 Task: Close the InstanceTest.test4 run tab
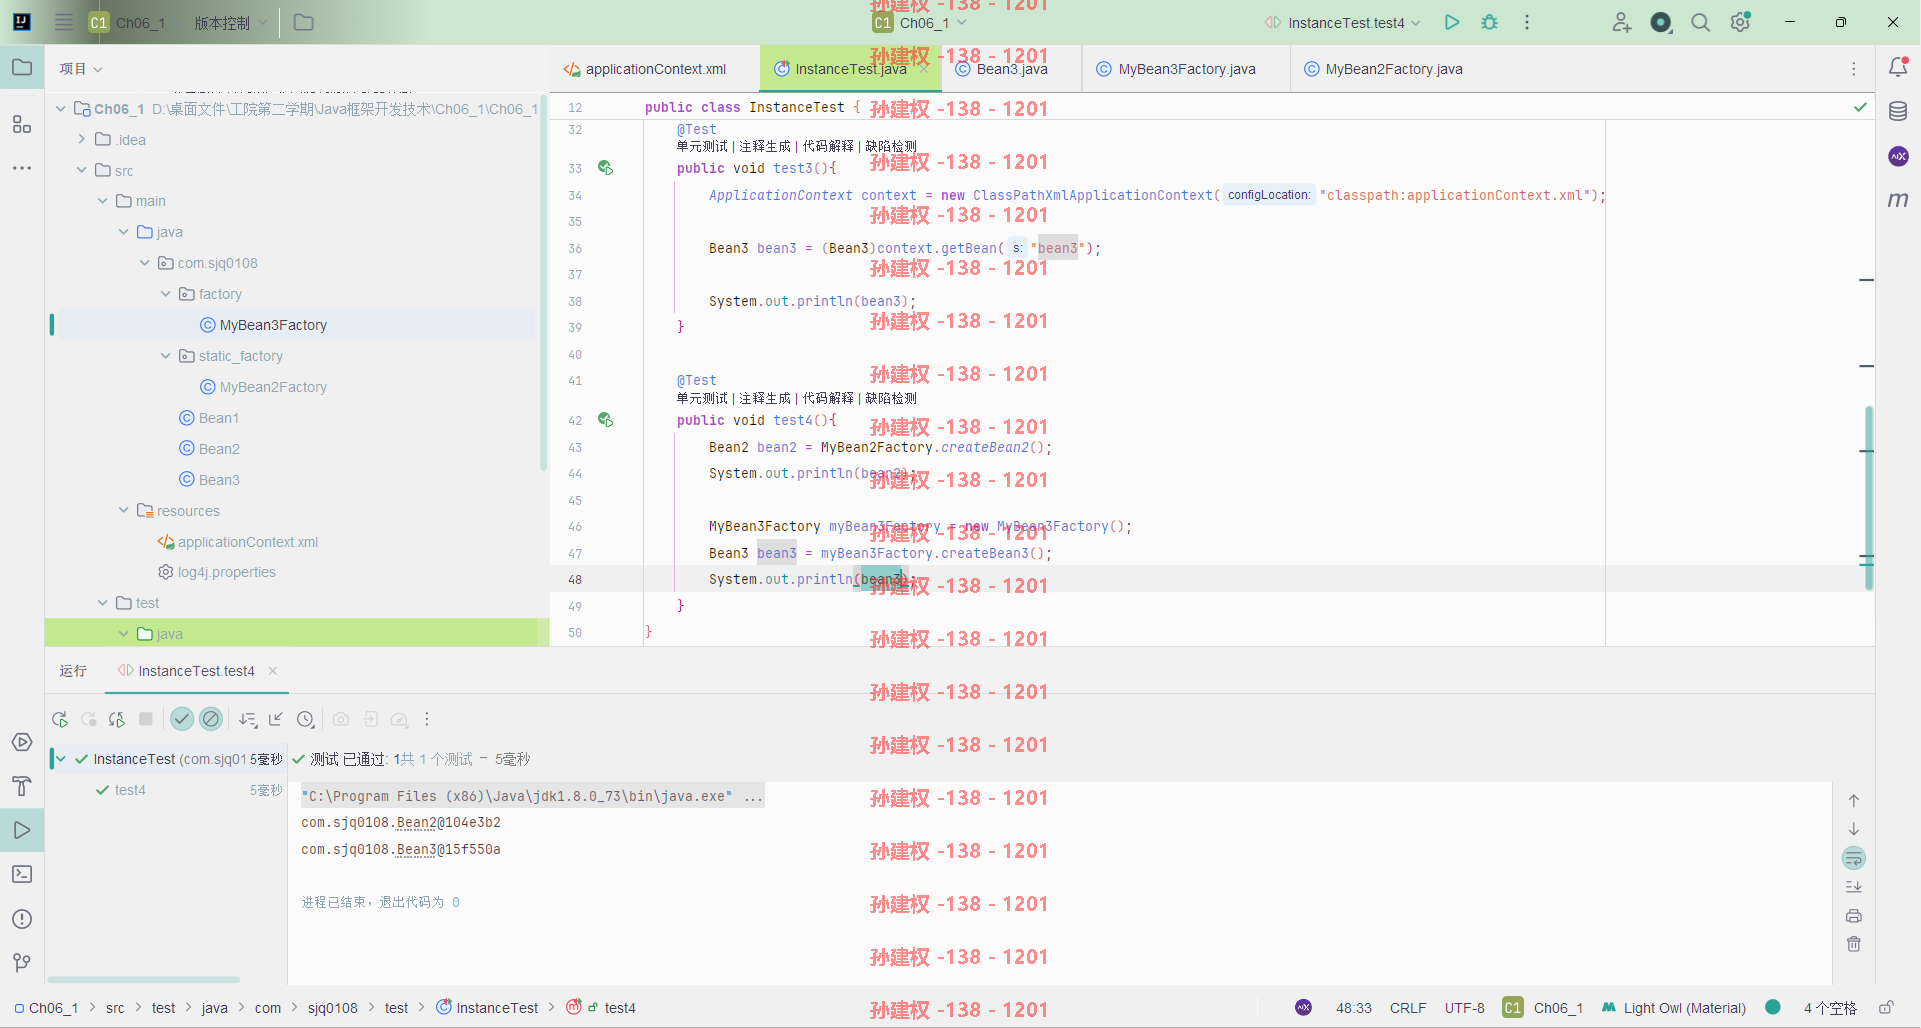pyautogui.click(x=273, y=671)
